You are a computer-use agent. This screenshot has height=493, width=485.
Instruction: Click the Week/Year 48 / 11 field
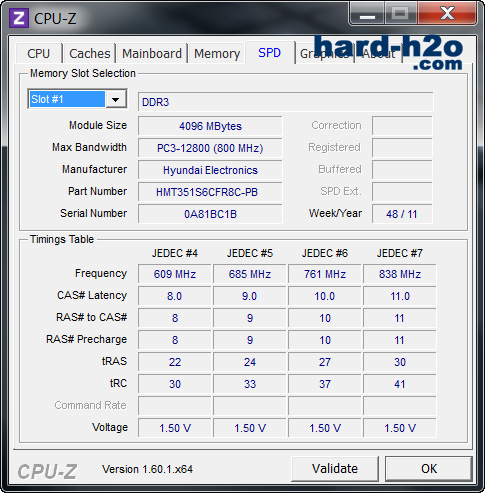point(402,214)
